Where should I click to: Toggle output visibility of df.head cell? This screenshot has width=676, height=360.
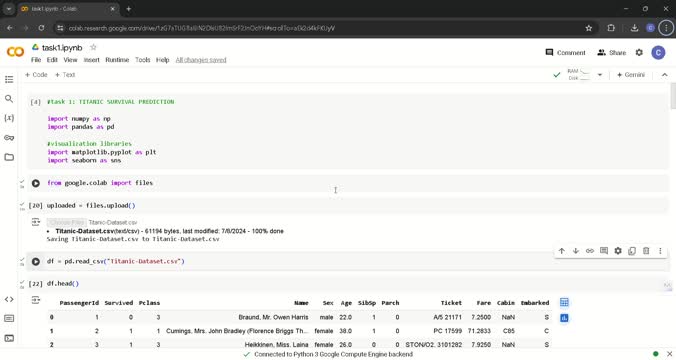click(x=36, y=300)
